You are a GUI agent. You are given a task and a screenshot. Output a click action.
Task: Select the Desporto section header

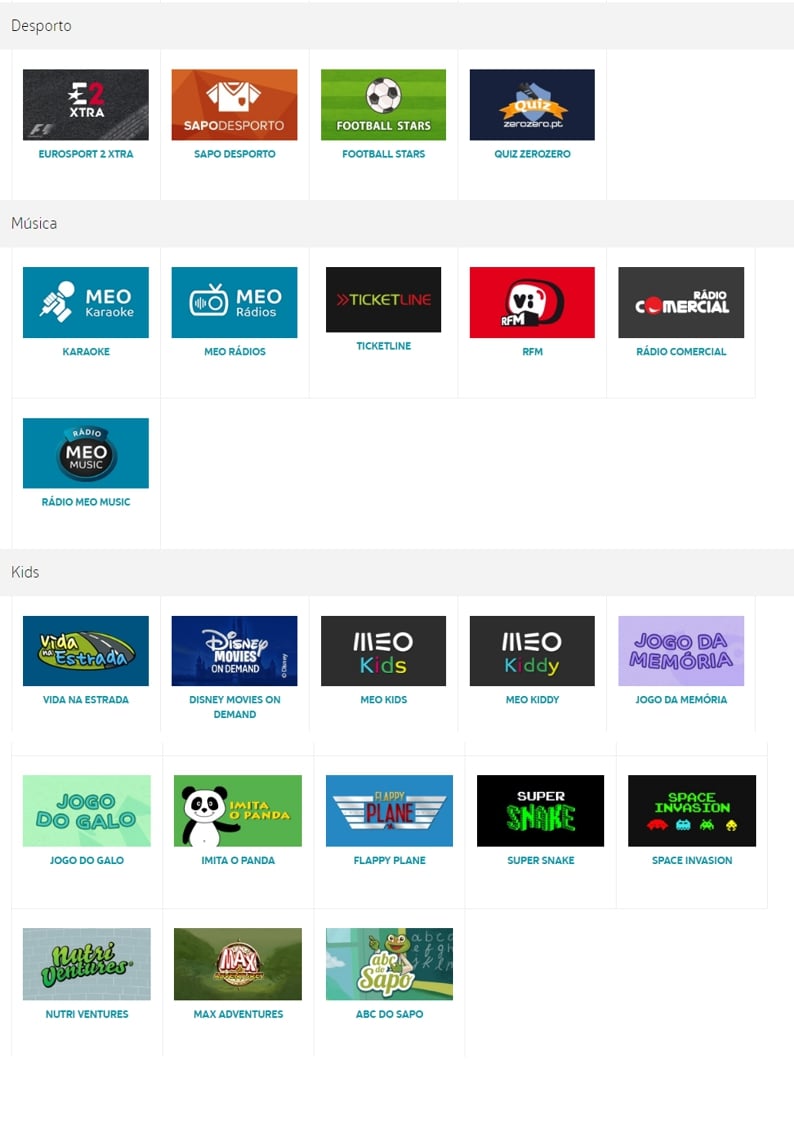click(397, 26)
